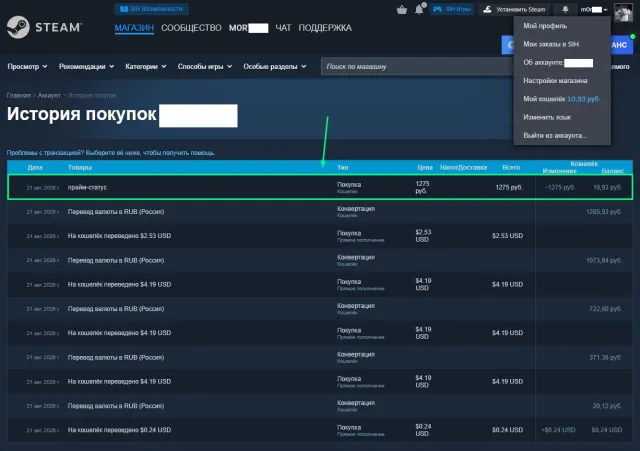This screenshot has width=640, height=451.
Task: Open the shopping cart icon
Action: click(x=402, y=9)
